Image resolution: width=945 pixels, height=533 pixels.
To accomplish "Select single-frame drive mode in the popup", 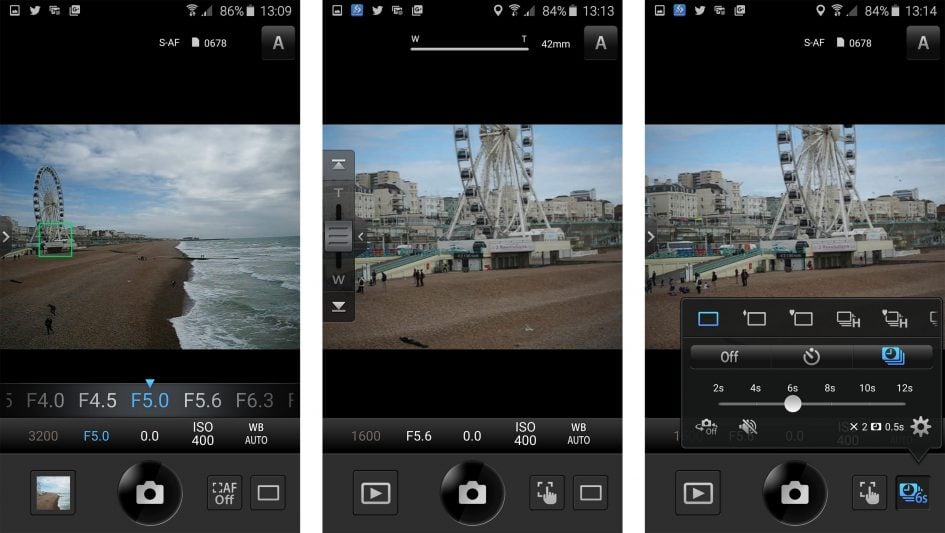I will coord(708,319).
